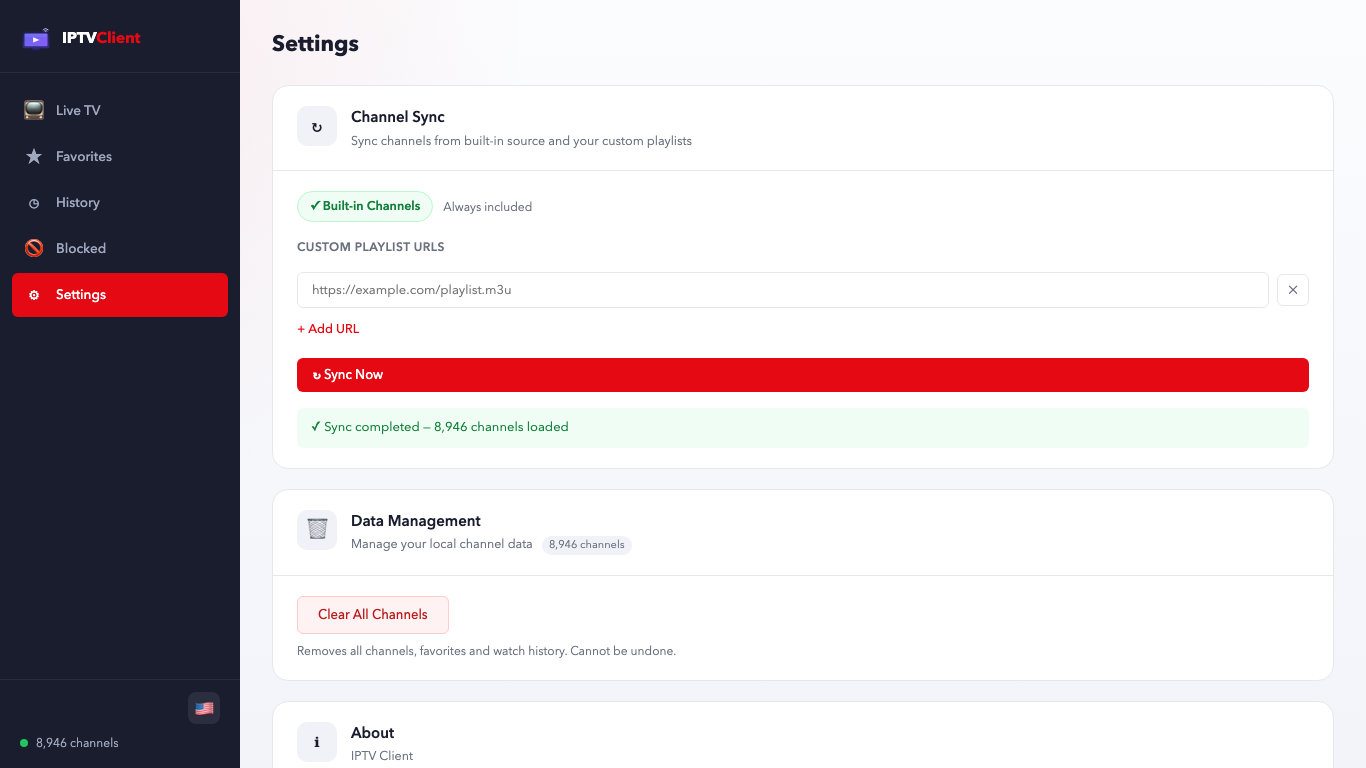Image resolution: width=1366 pixels, height=768 pixels.
Task: Add another playlist with + Add URL
Action: point(328,329)
